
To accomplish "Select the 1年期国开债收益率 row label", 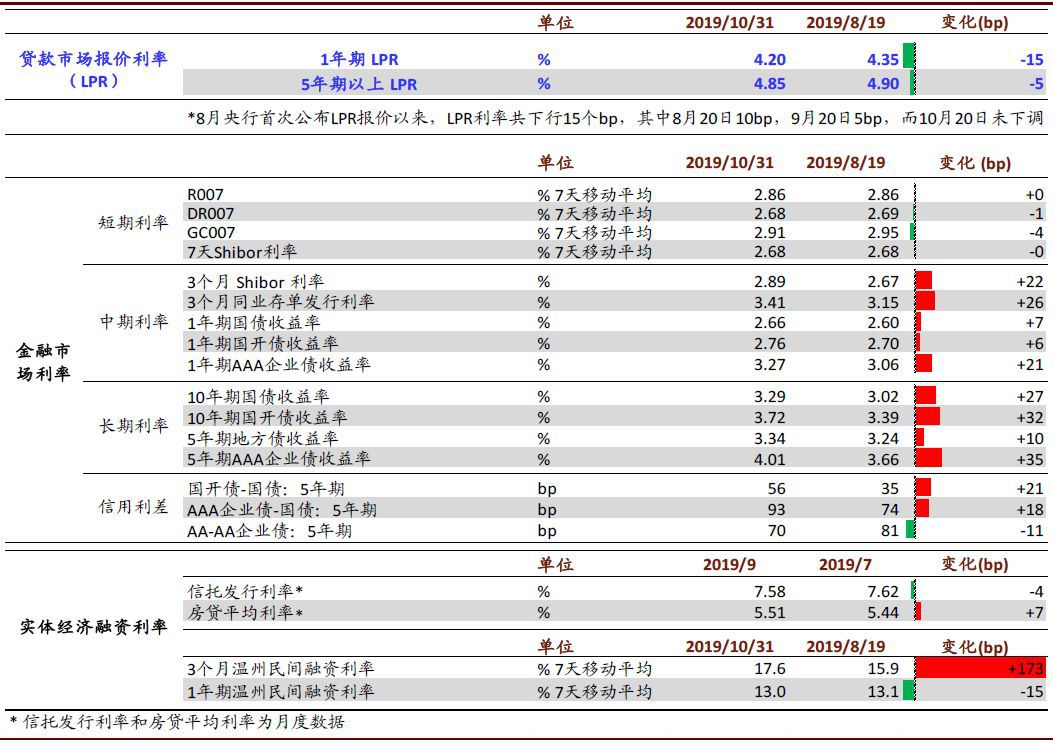I will pyautogui.click(x=262, y=343).
